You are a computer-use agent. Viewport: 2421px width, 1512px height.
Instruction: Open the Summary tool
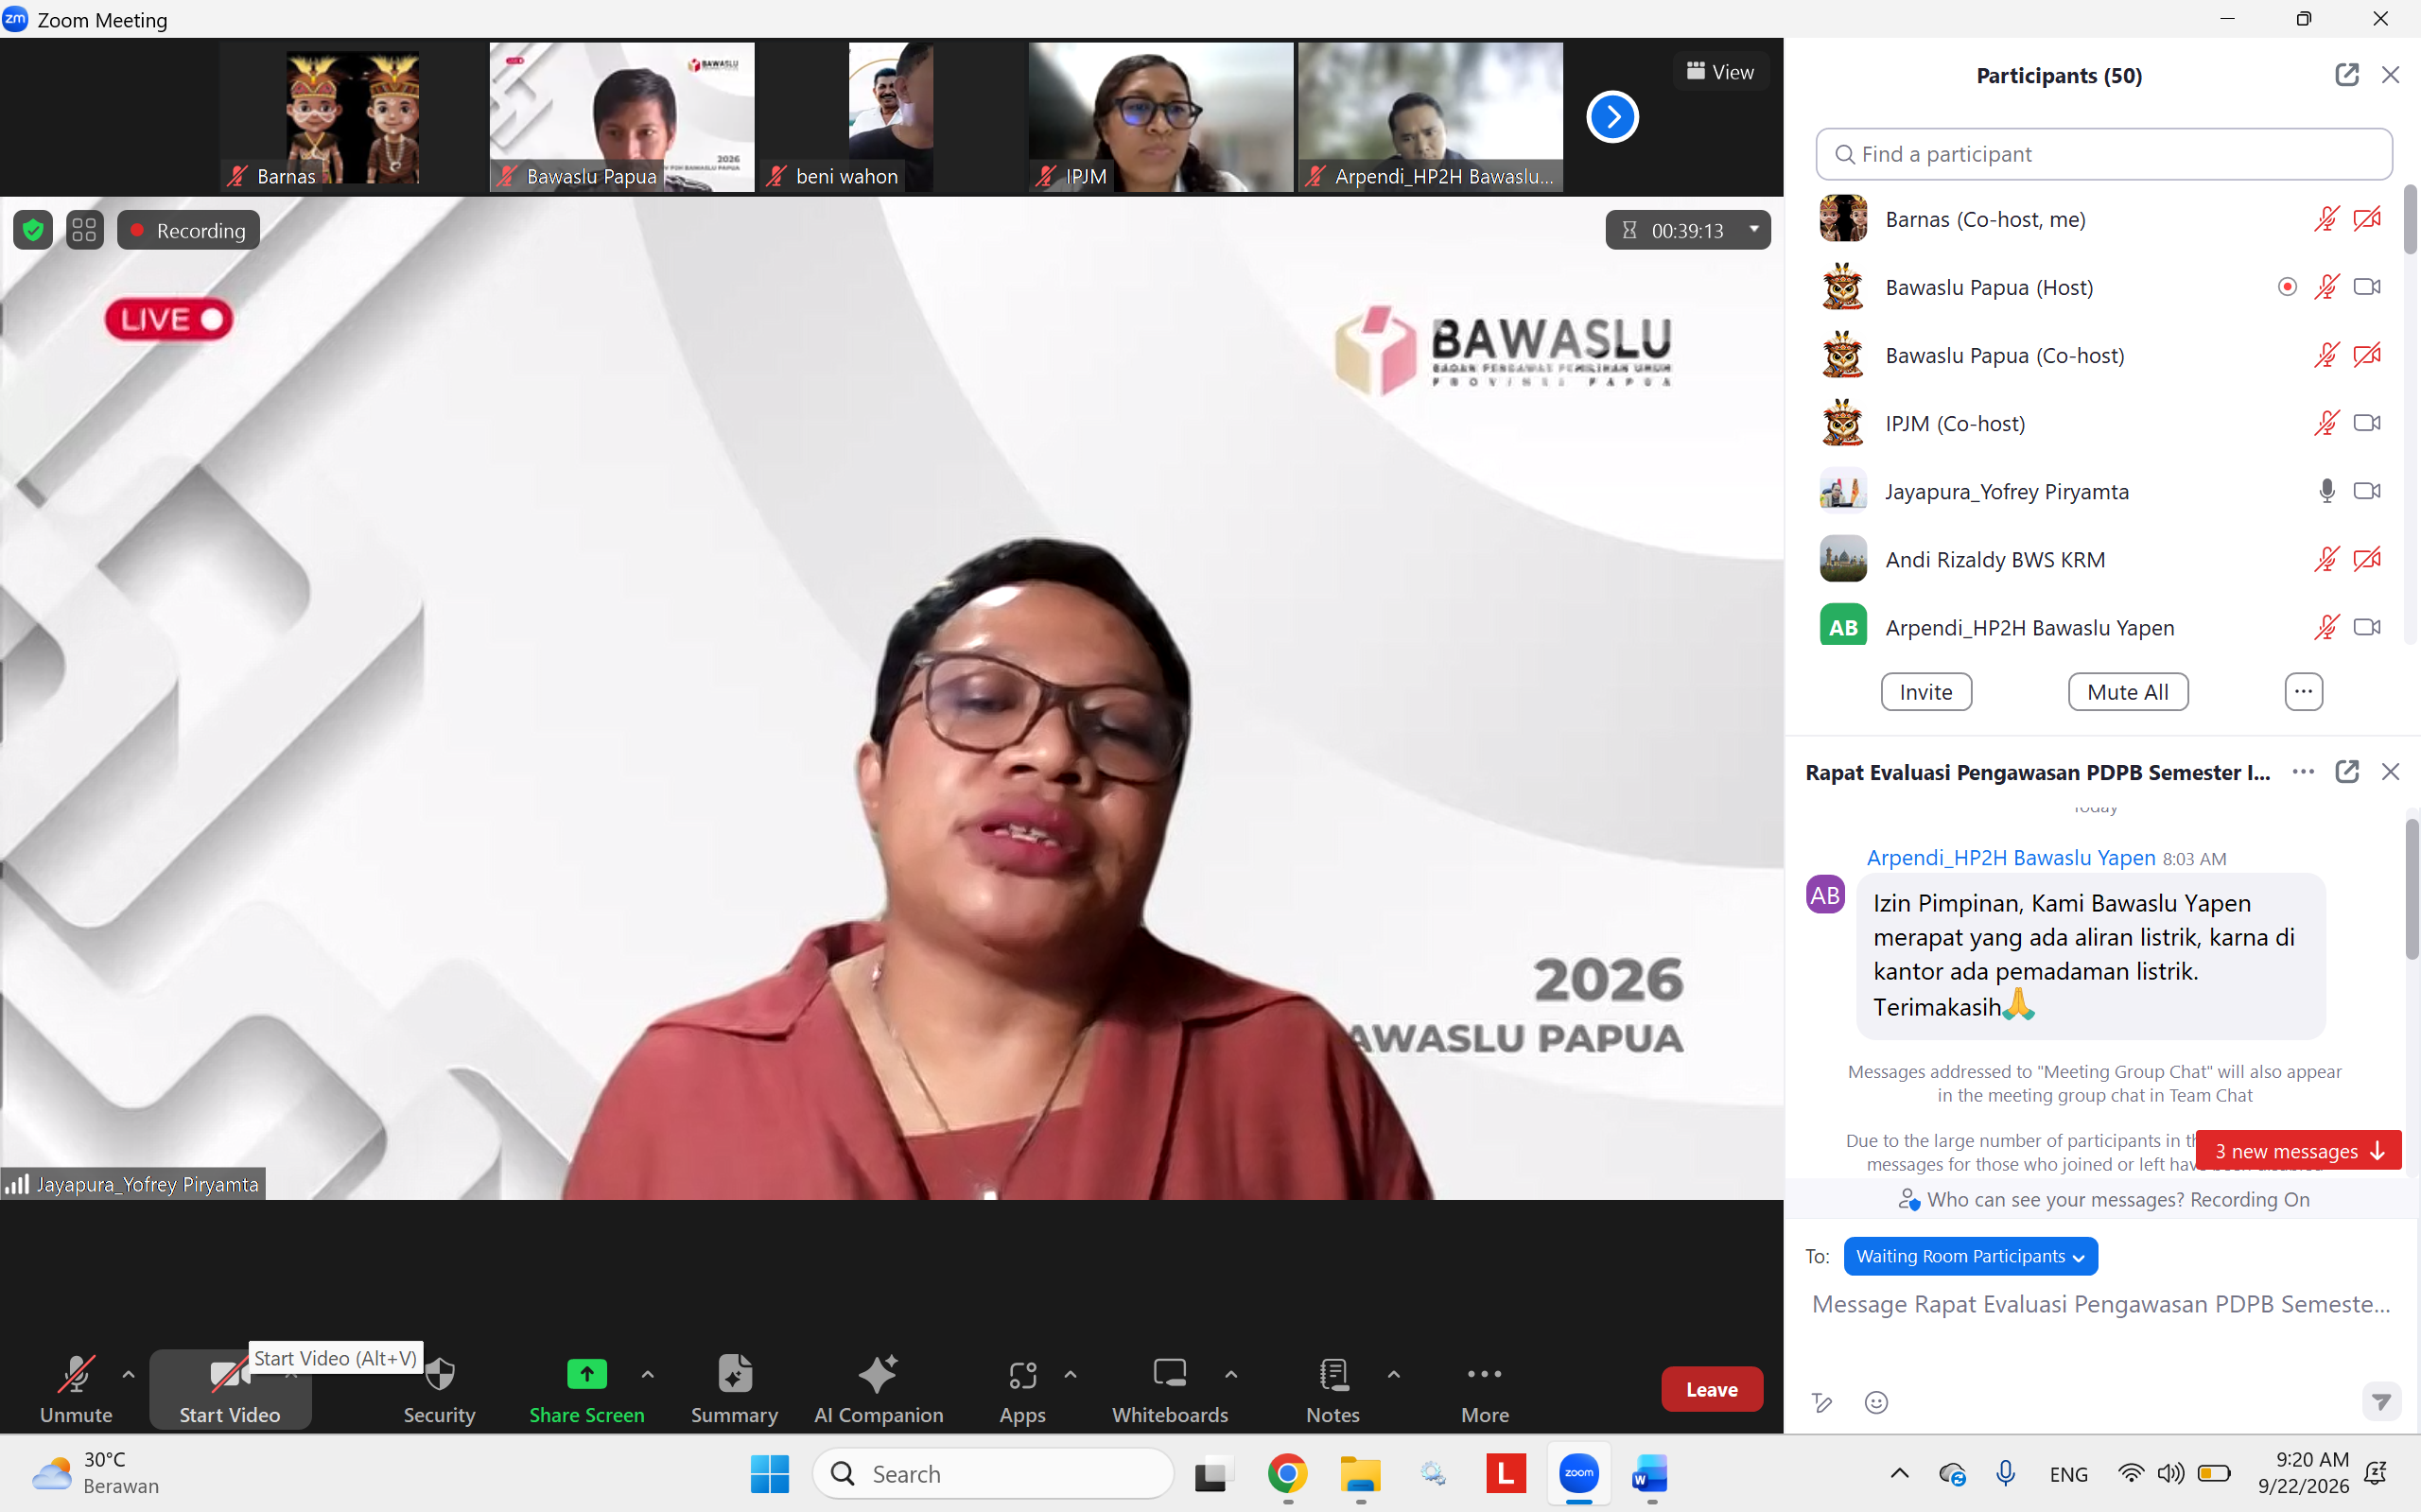point(734,1389)
